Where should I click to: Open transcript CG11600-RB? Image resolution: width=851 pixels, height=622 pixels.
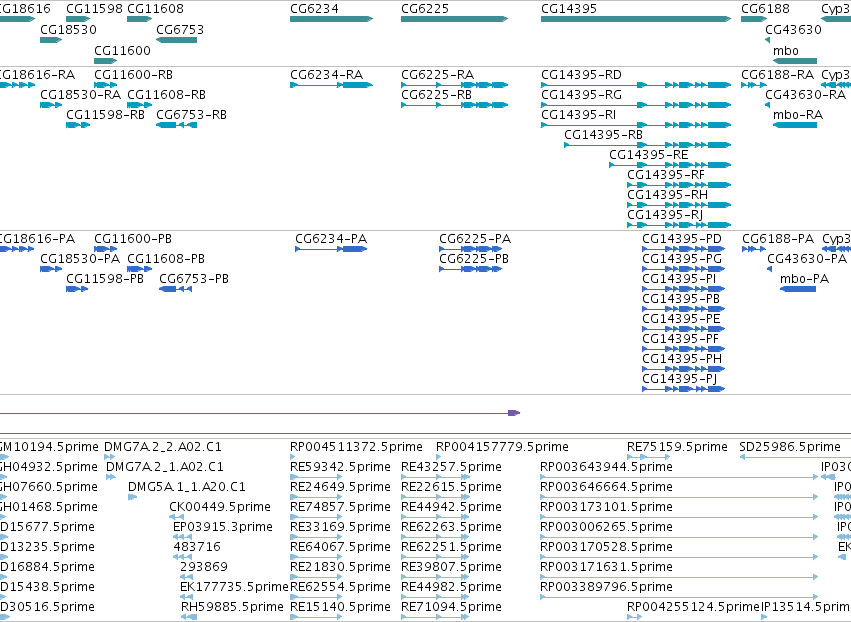(134, 74)
